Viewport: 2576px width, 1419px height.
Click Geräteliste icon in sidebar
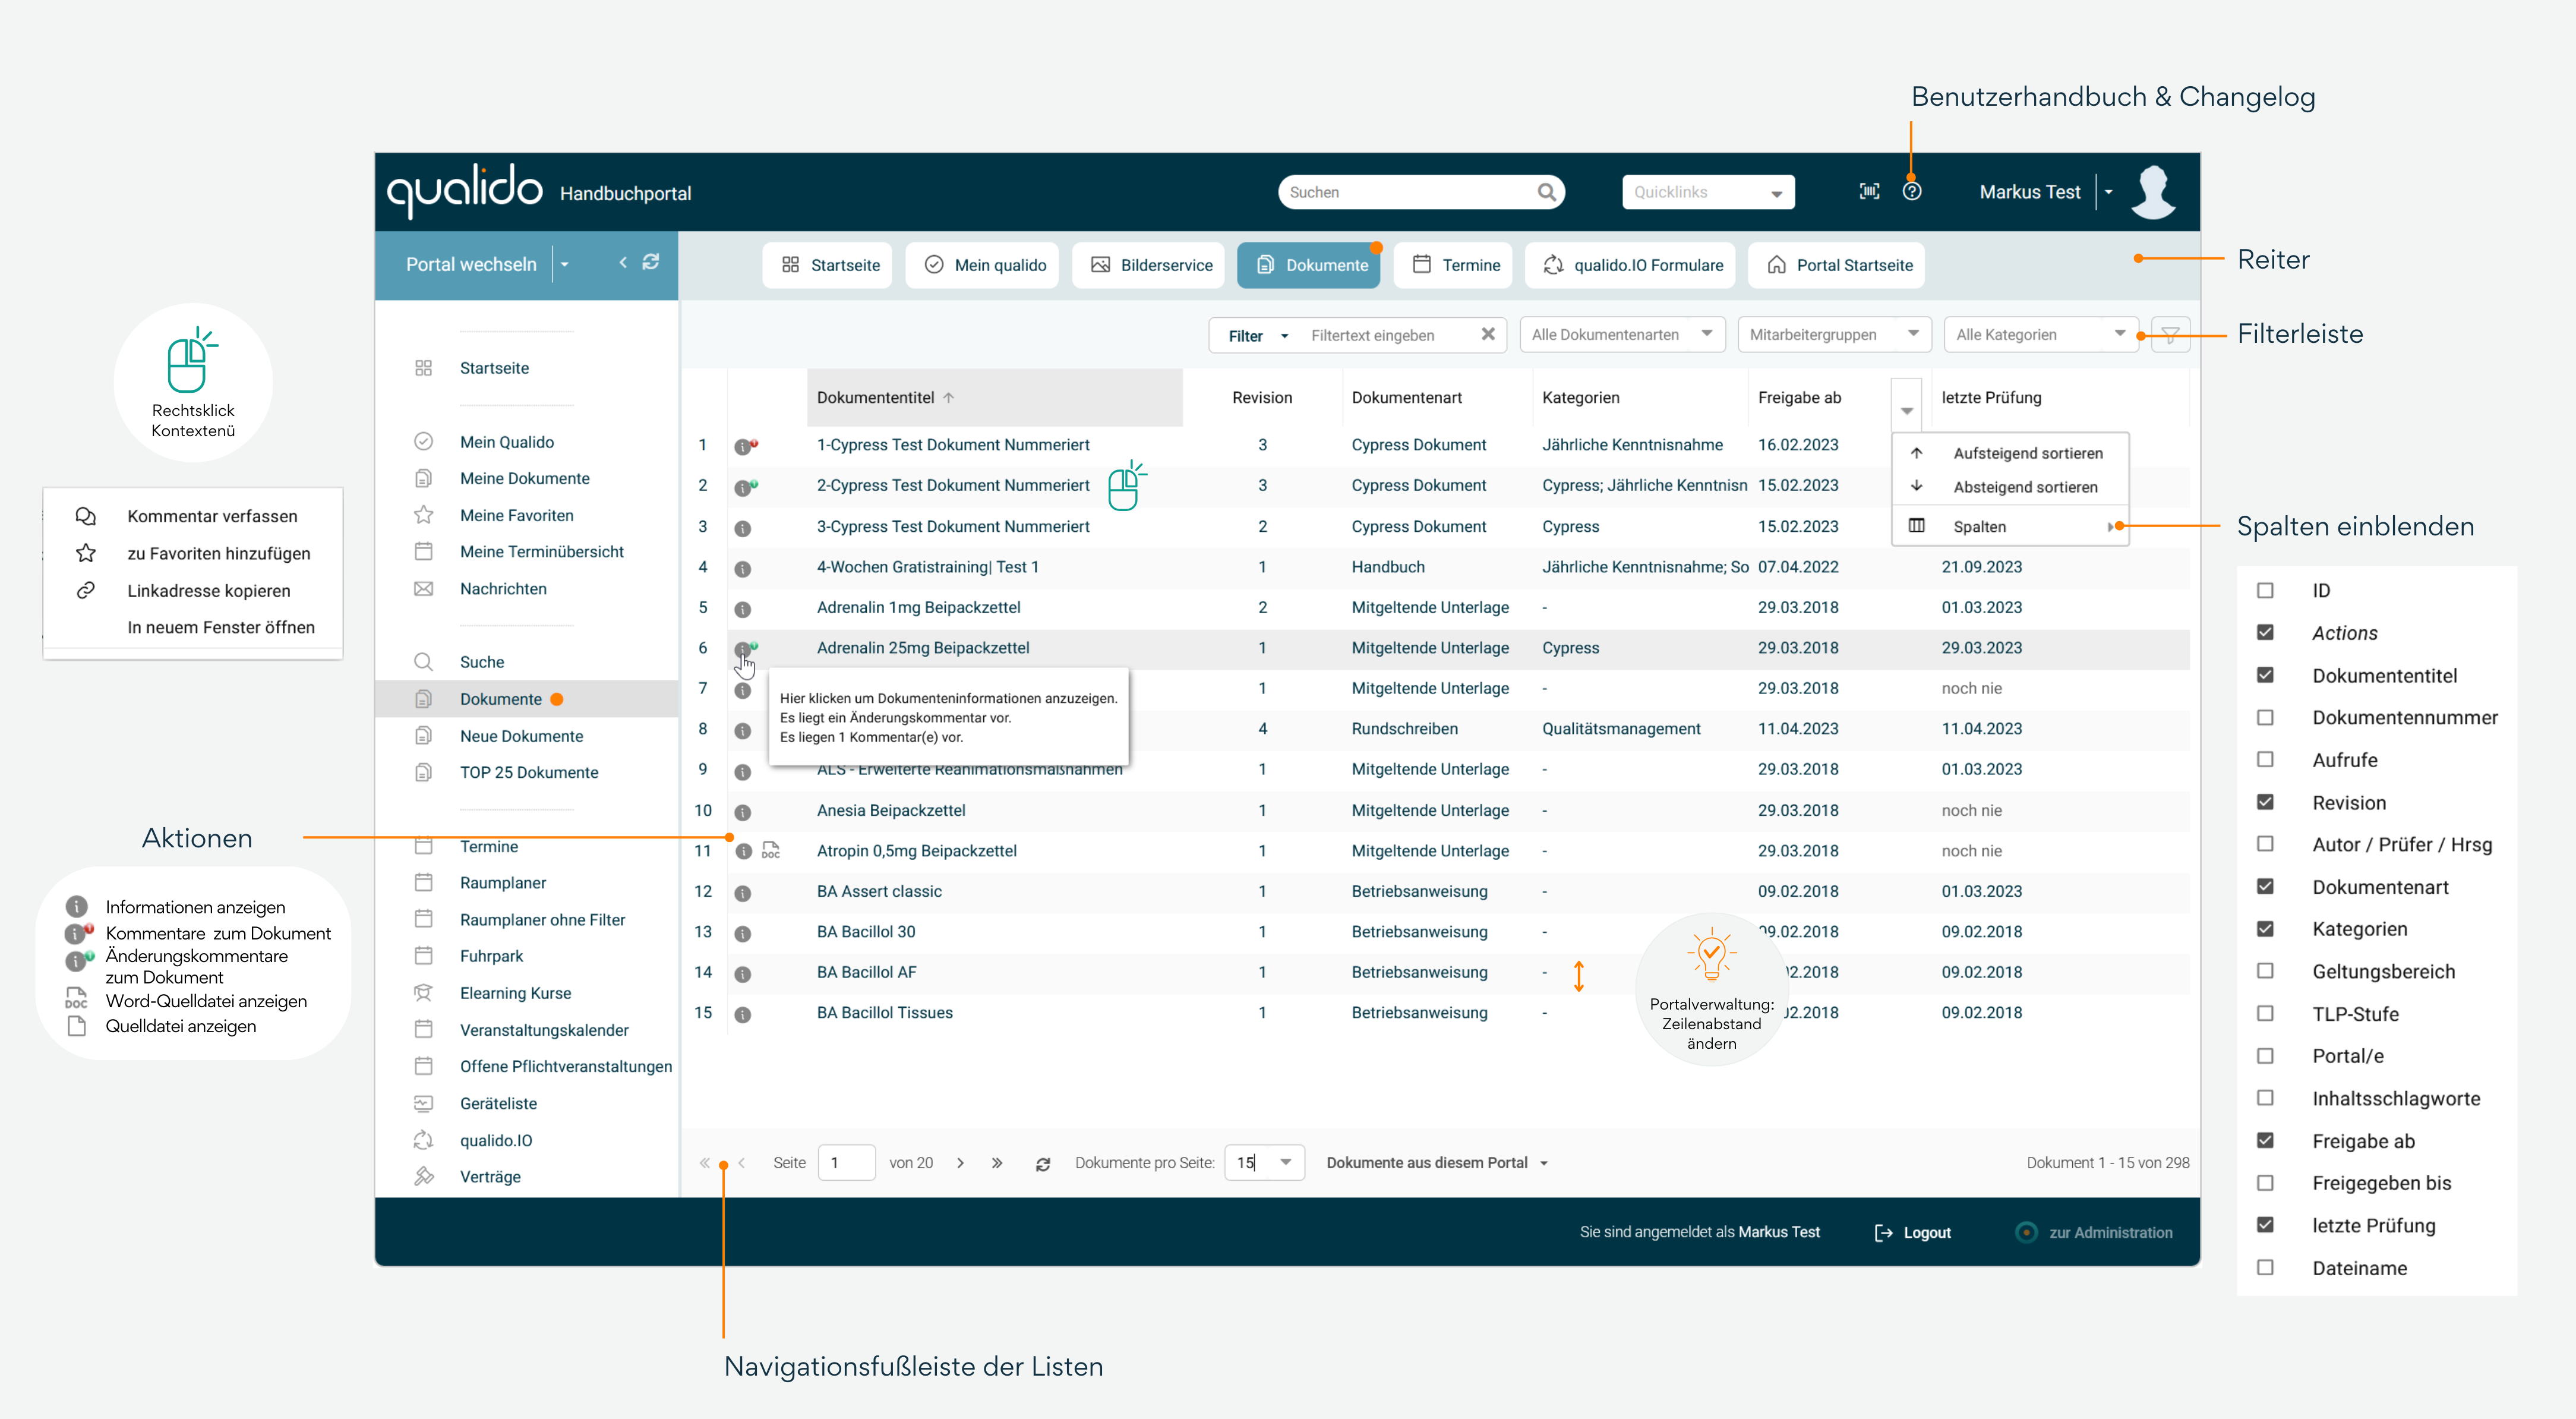point(423,1103)
